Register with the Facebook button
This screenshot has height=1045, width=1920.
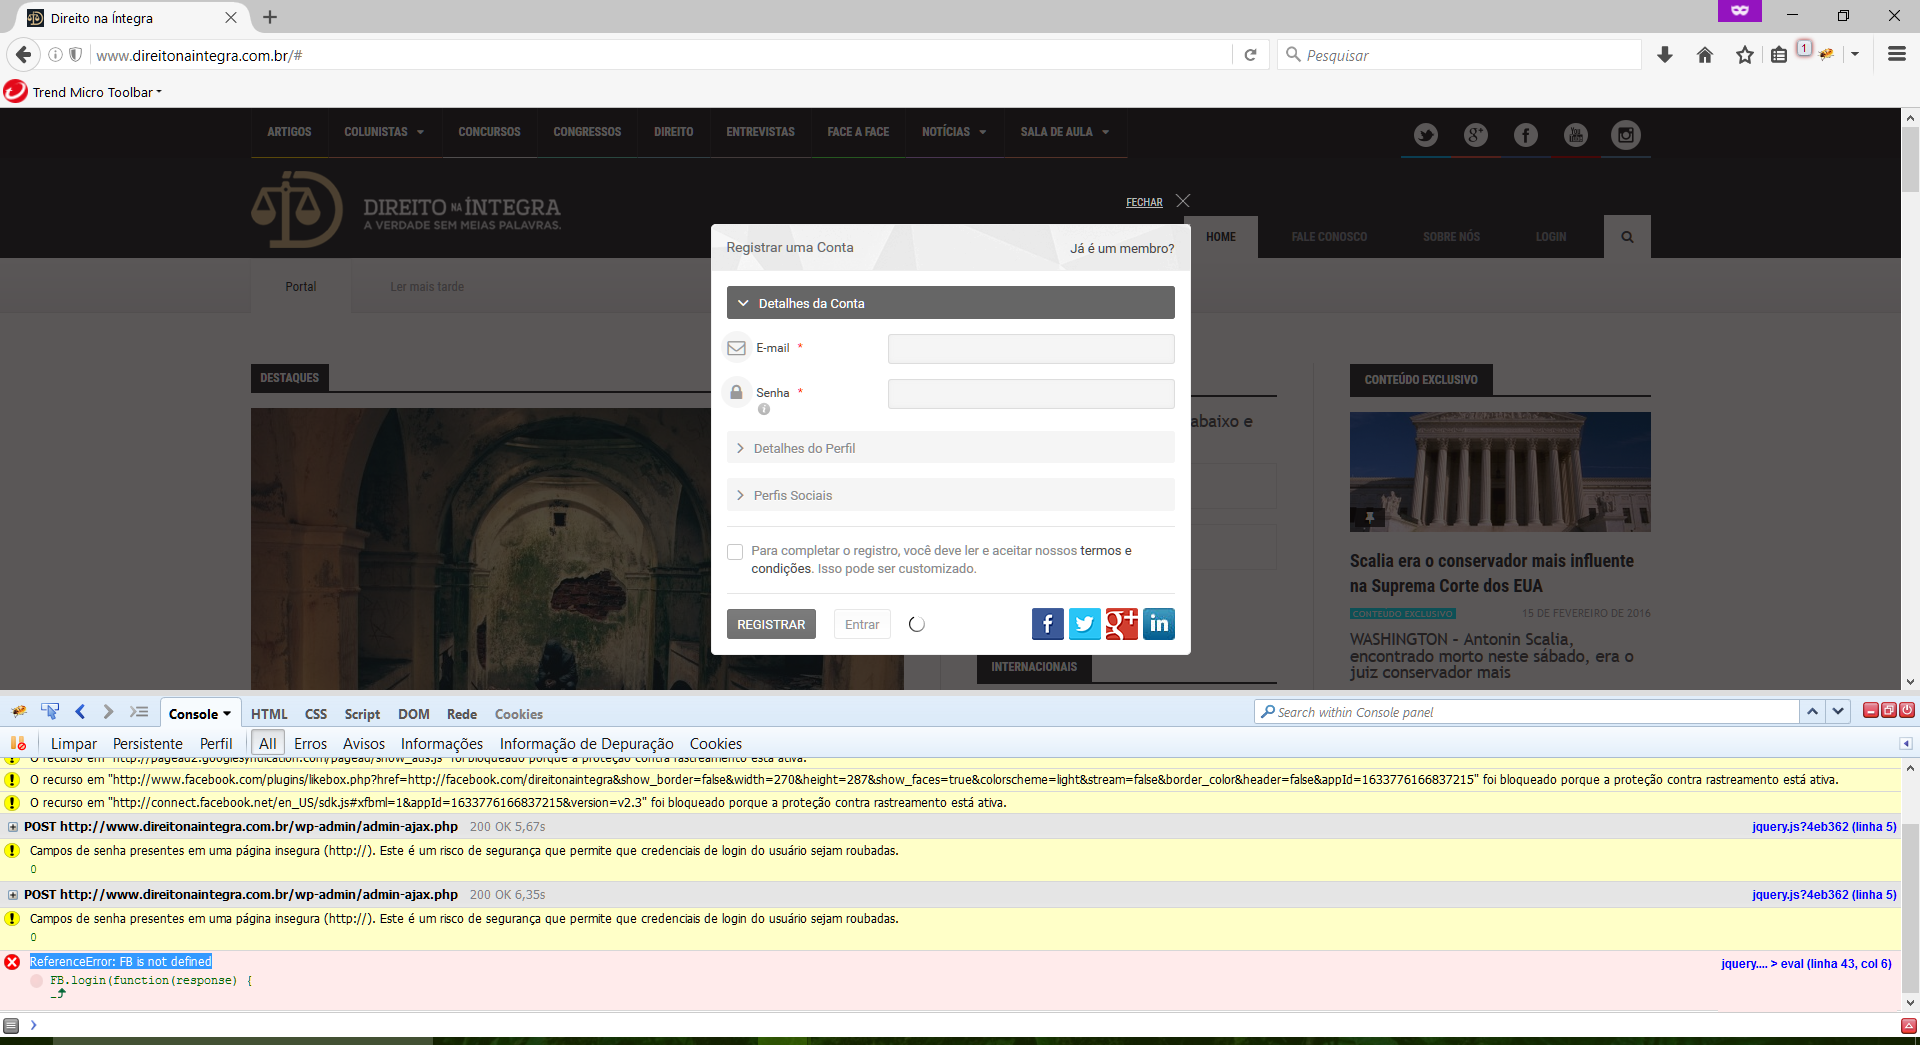1047,624
